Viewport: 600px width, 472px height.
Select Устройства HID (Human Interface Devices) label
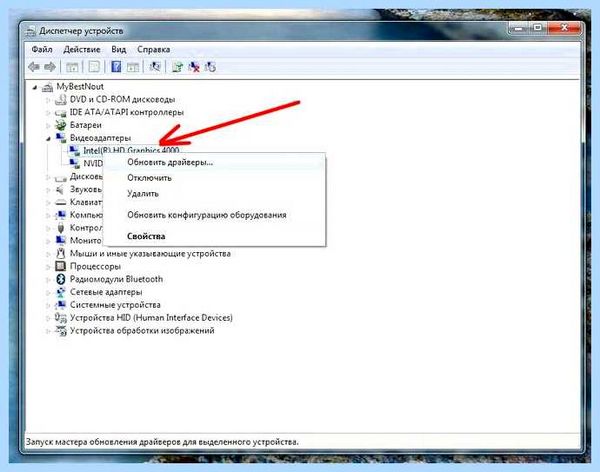tap(151, 318)
